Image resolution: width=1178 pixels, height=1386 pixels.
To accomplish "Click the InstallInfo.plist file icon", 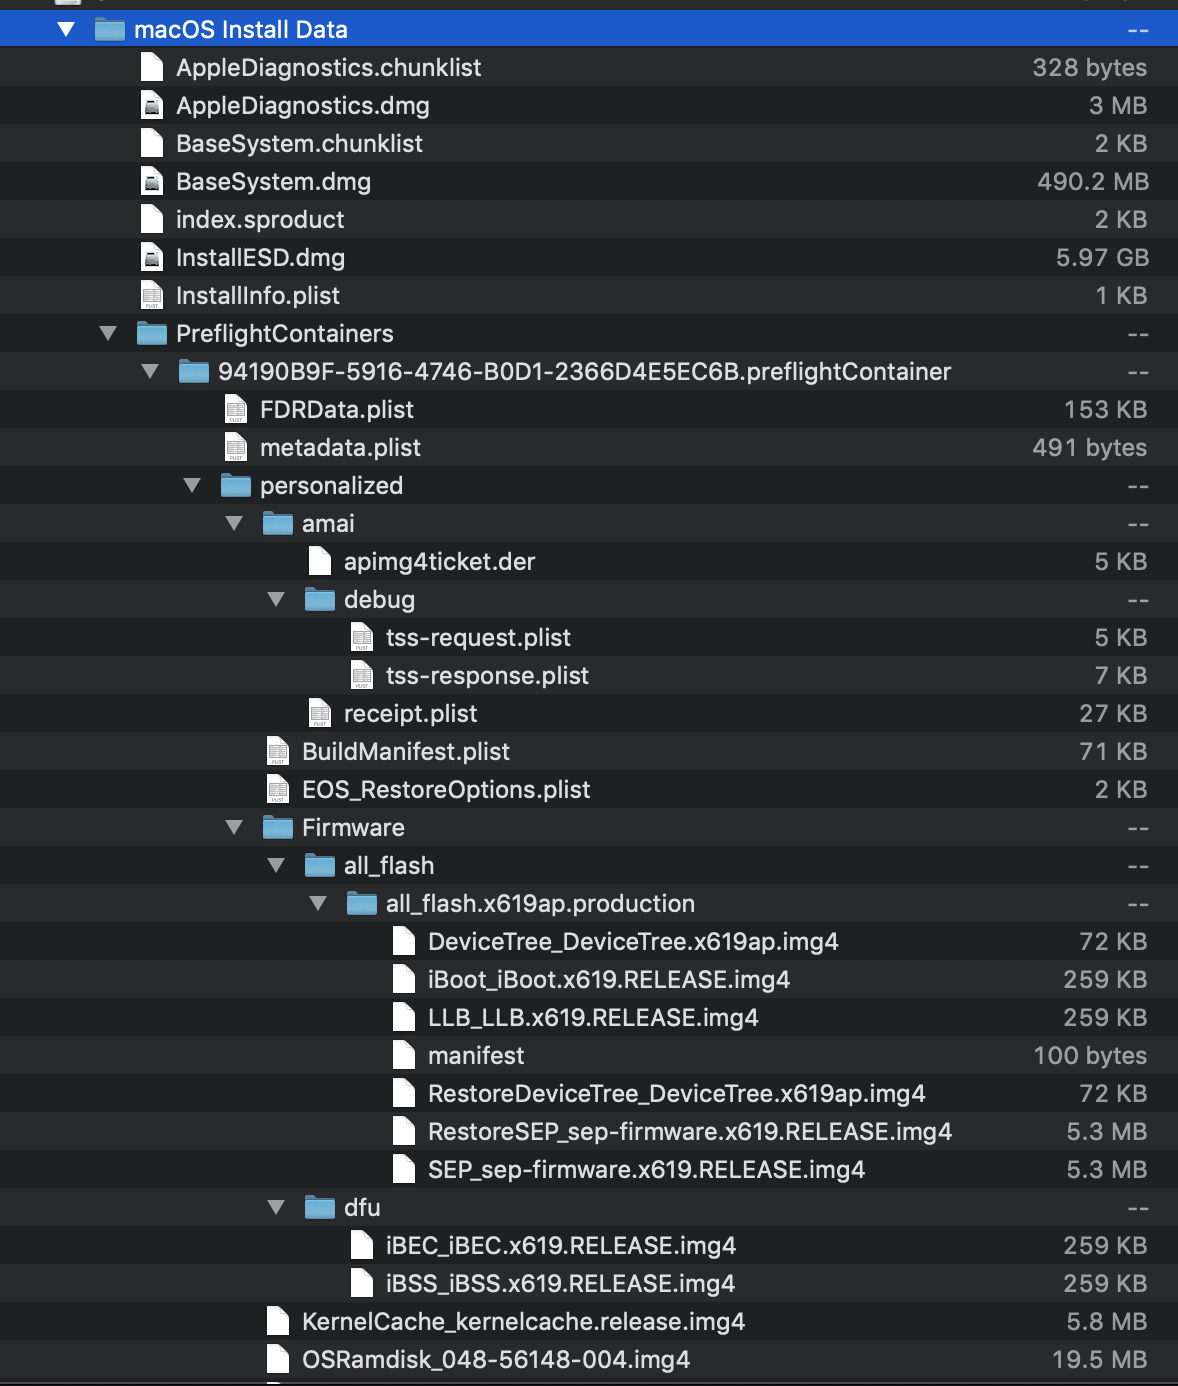I will coord(152,296).
